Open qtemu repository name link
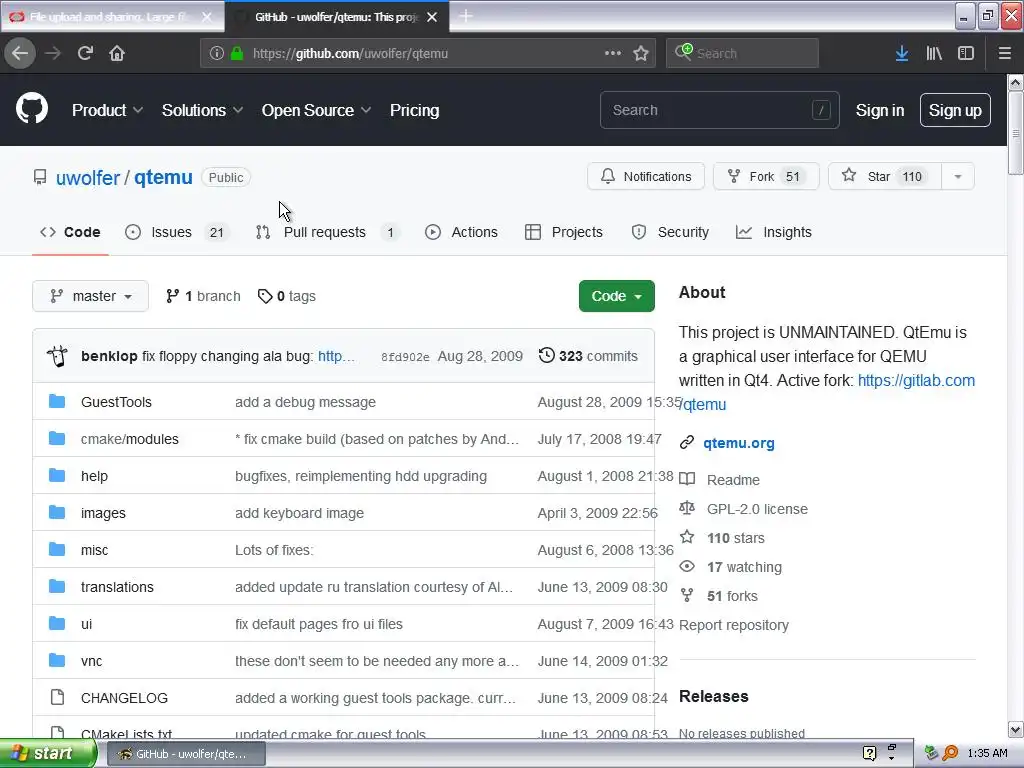Screen dimensions: 1024x768 (163, 178)
